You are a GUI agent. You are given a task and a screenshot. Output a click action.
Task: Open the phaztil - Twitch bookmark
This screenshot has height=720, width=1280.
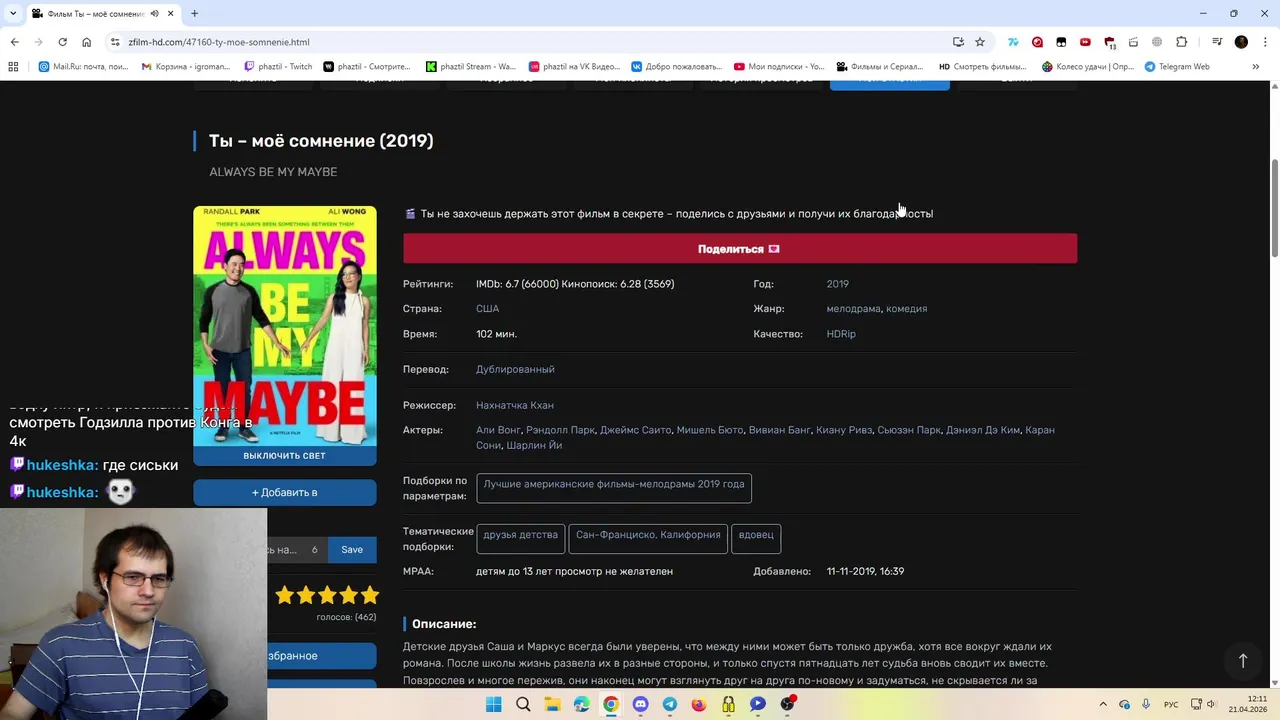click(278, 67)
